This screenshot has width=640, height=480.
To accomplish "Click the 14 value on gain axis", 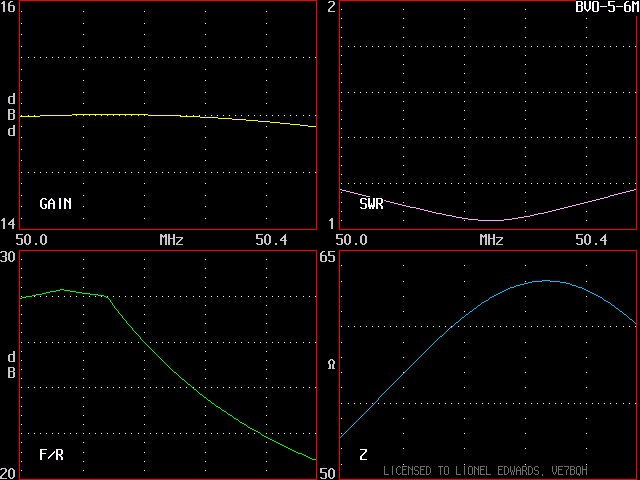I will 8,223.
